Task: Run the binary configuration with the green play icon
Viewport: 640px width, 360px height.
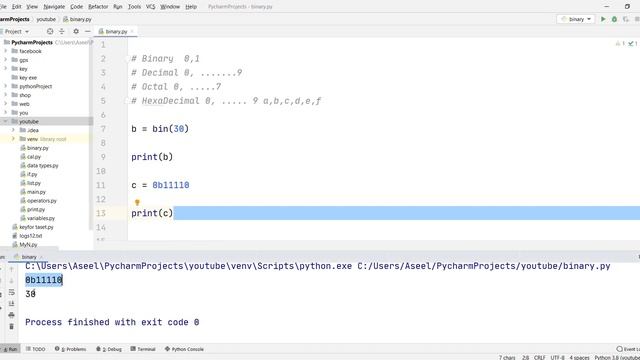Action: pyautogui.click(x=603, y=19)
